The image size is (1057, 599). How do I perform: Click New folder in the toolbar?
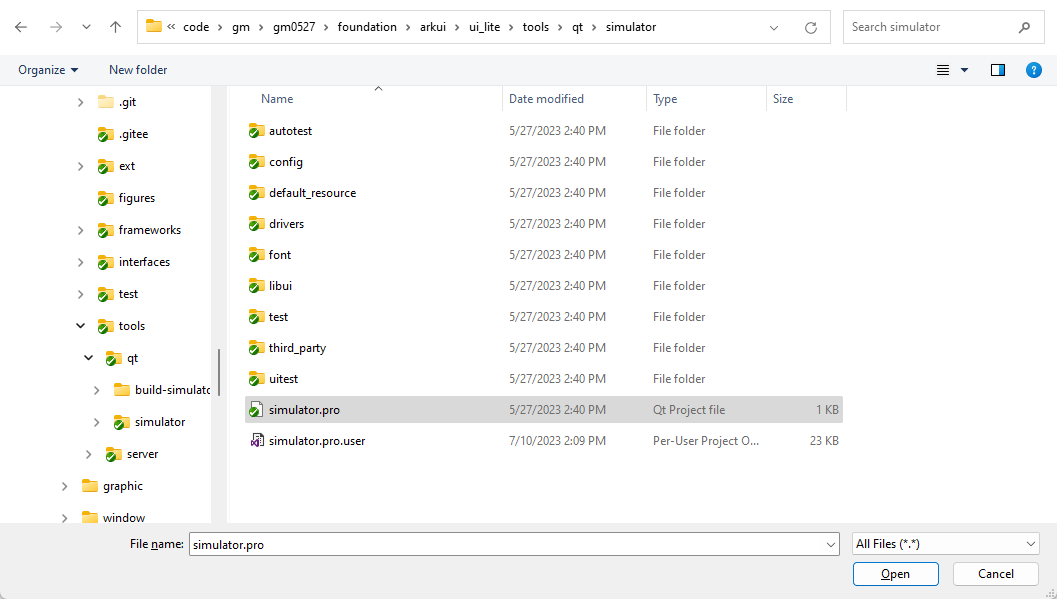[138, 70]
